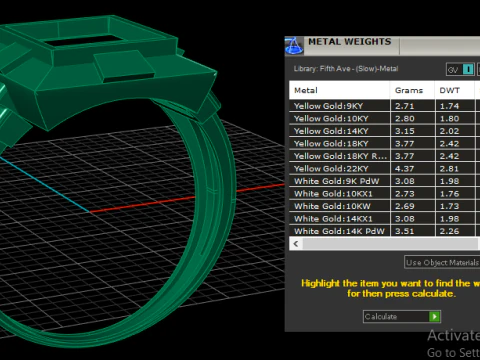
Task: Click the 2.69 grams value
Action: 404,206
